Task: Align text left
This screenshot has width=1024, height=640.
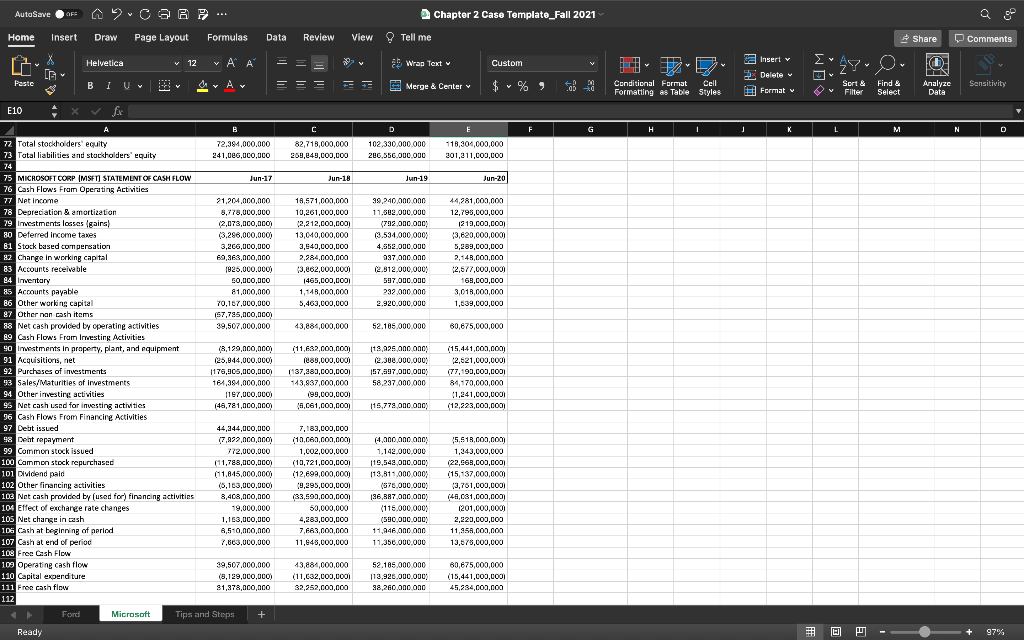Action: pyautogui.click(x=282, y=86)
